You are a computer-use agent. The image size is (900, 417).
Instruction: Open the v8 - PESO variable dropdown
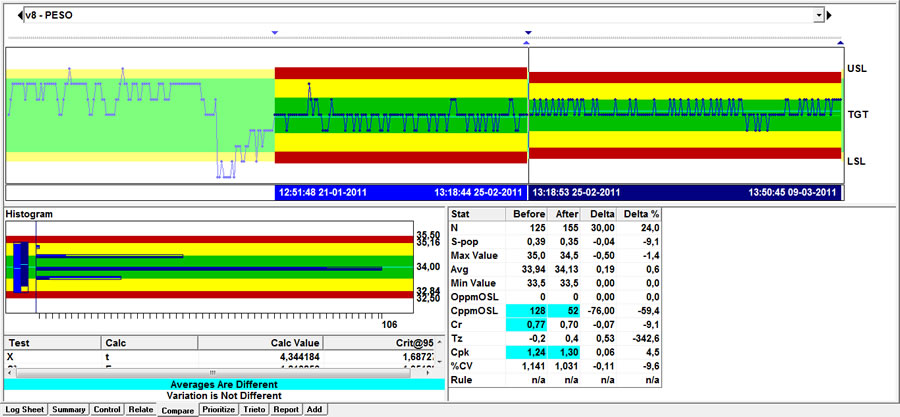click(x=819, y=15)
